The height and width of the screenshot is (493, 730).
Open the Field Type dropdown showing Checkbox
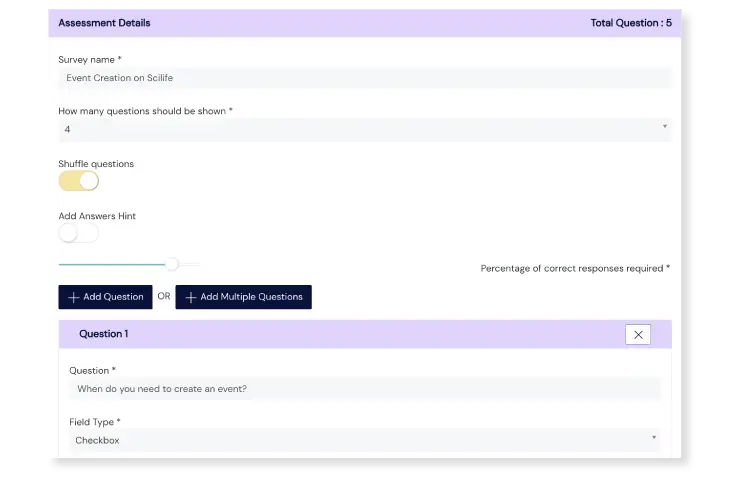point(365,440)
